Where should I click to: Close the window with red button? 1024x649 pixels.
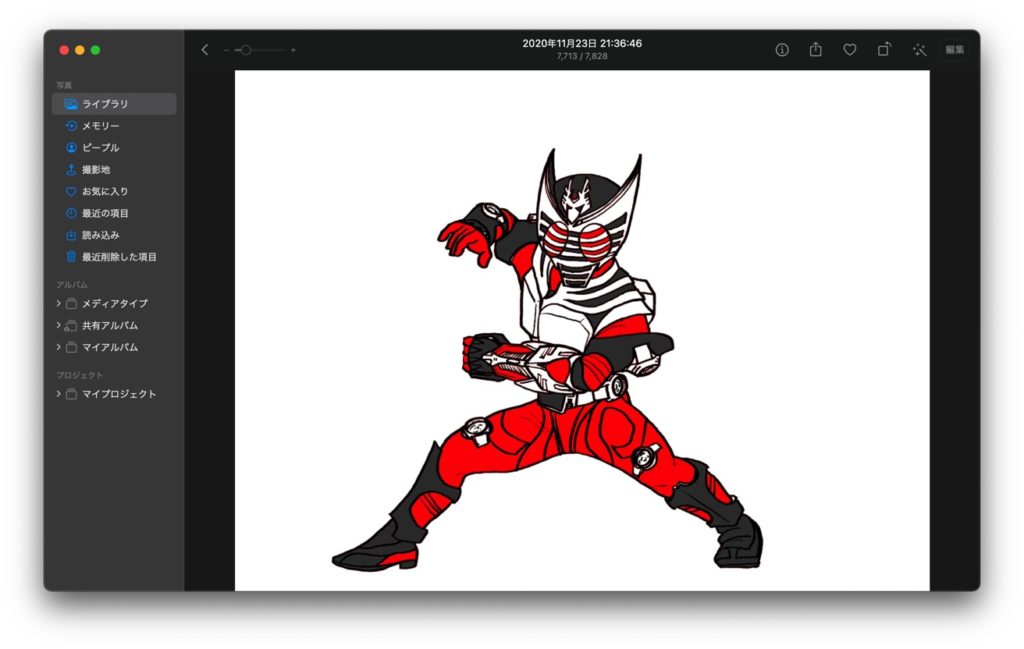pyautogui.click(x=64, y=50)
